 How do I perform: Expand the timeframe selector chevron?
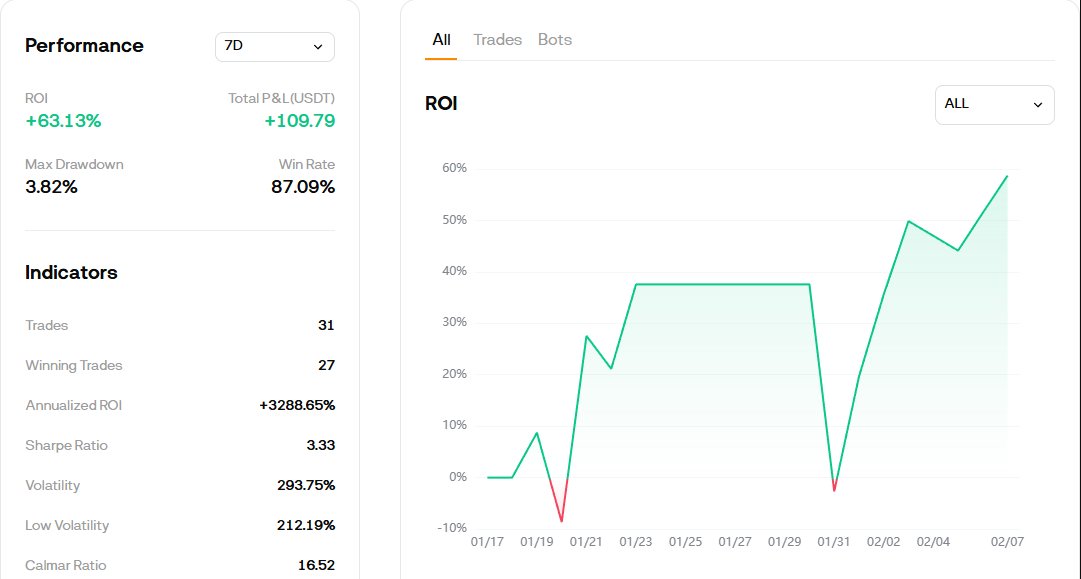tap(318, 46)
